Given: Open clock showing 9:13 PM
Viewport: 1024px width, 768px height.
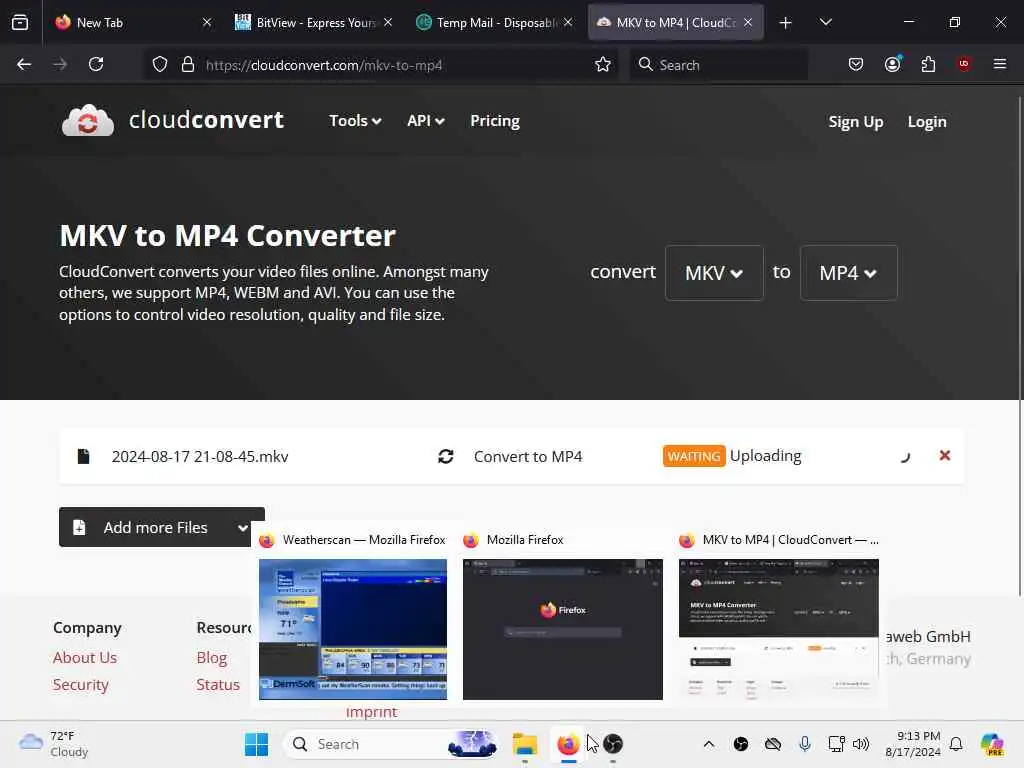Looking at the screenshot, I should 913,744.
